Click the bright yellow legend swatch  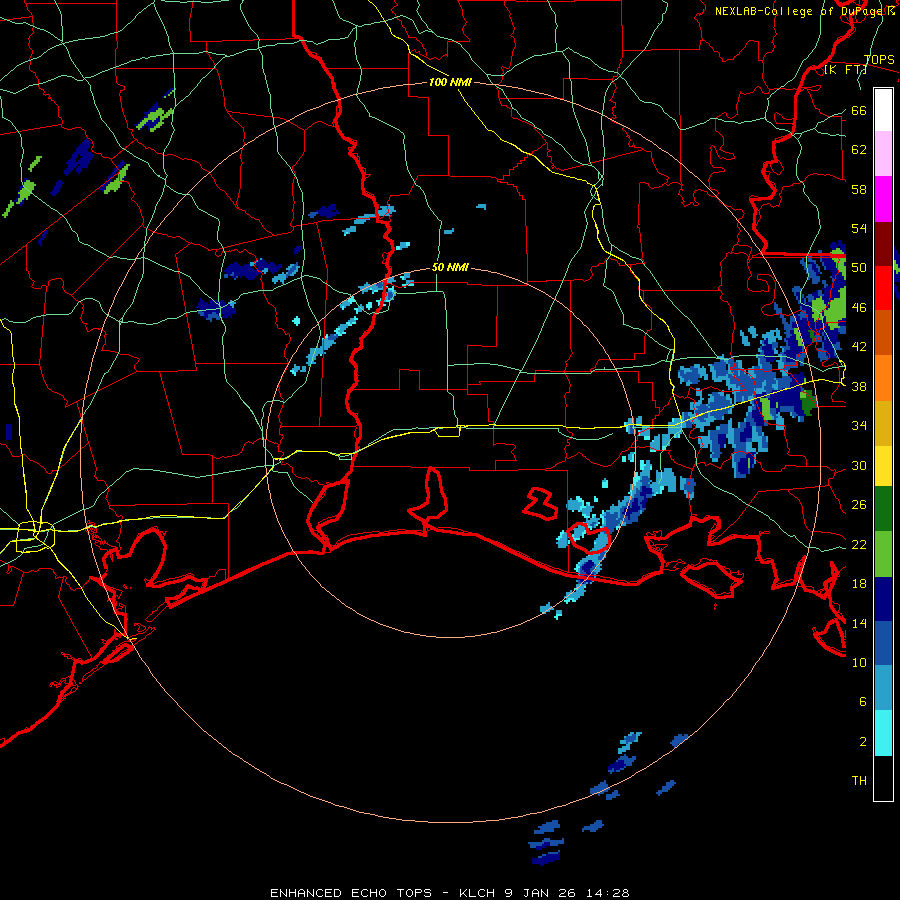coord(883,465)
